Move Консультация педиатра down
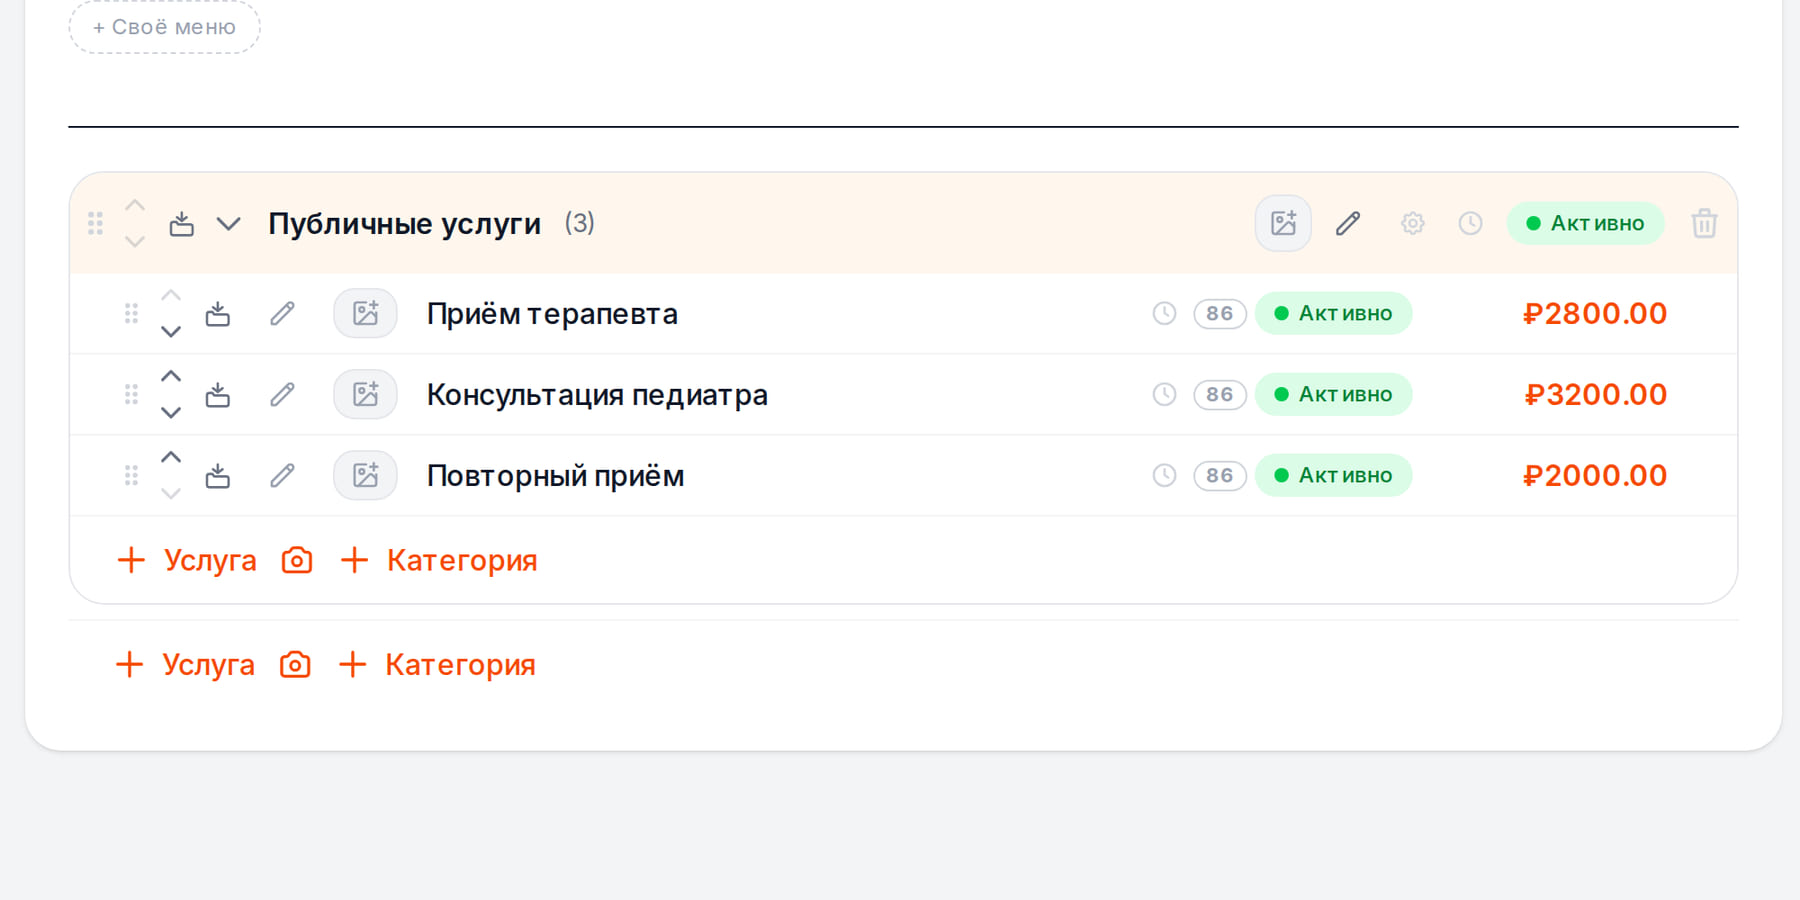The image size is (1800, 900). (x=171, y=412)
